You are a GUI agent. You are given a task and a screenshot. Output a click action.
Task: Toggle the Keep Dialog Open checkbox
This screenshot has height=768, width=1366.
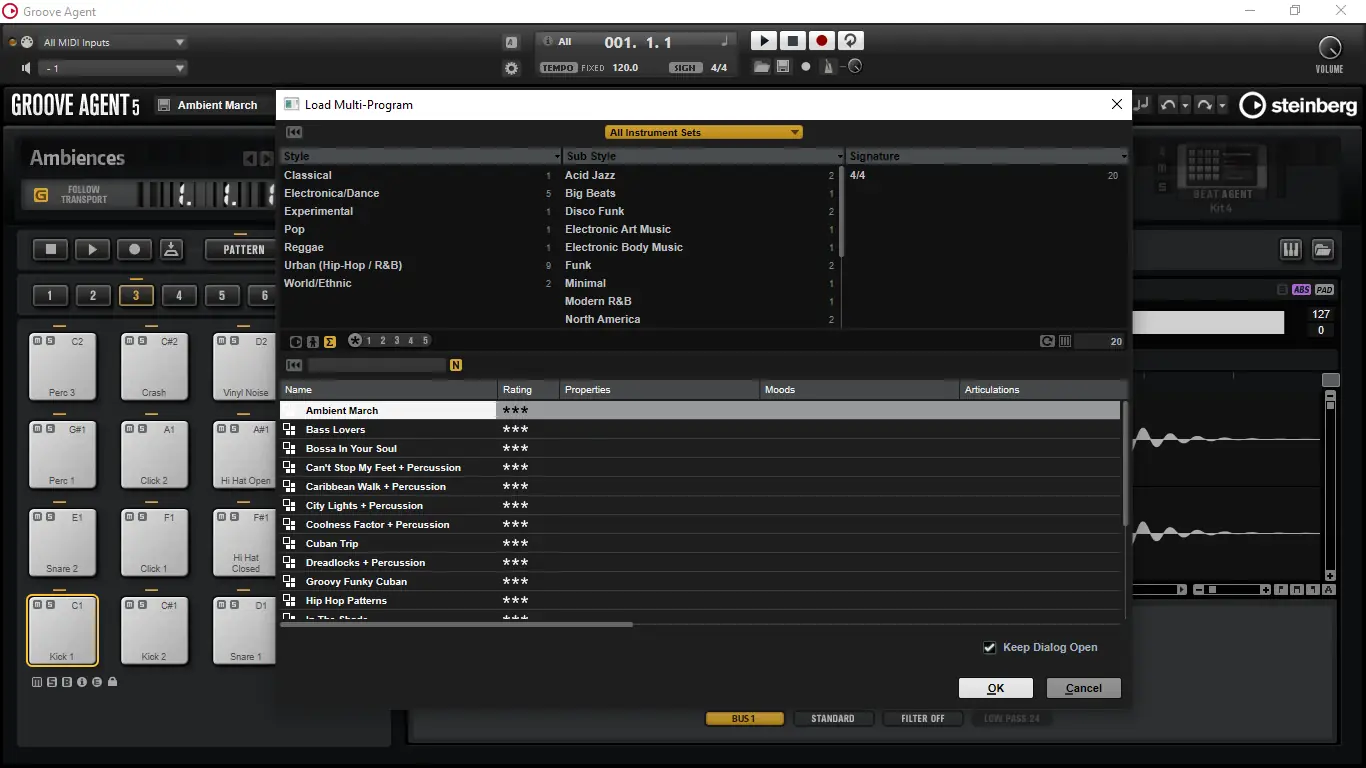(990, 647)
